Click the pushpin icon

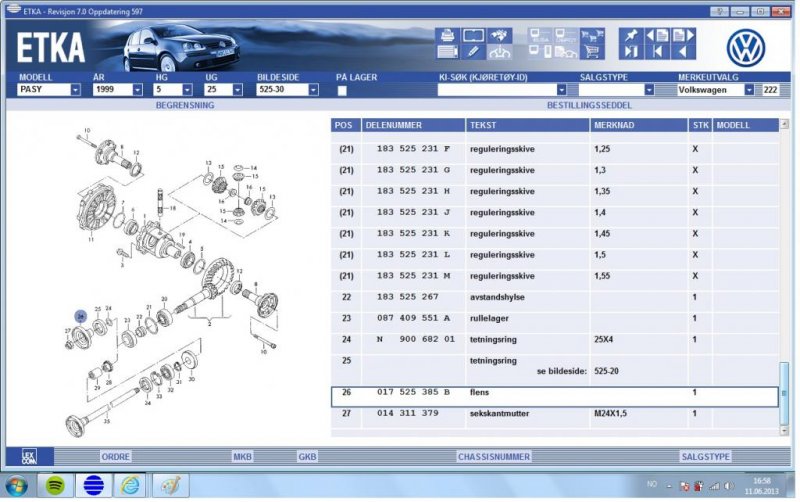point(630,36)
